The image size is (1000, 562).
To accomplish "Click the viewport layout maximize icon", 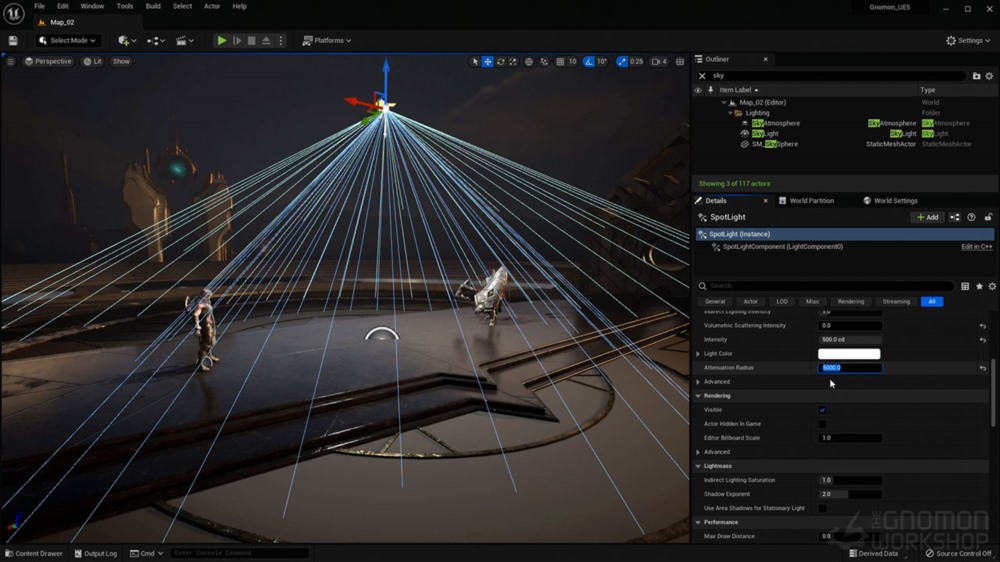I will [x=680, y=61].
